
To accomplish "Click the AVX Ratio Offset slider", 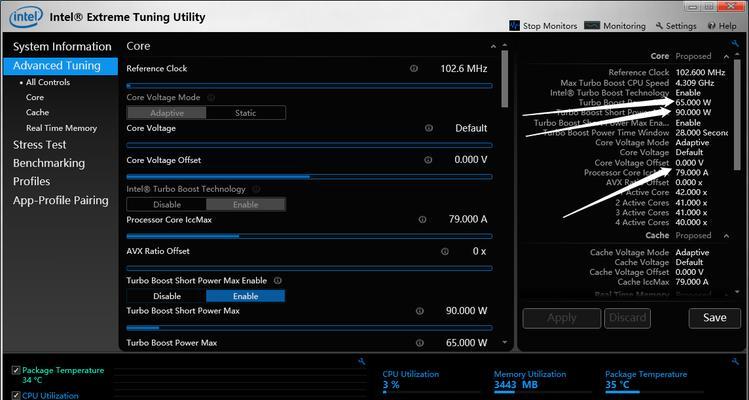I will (309, 268).
